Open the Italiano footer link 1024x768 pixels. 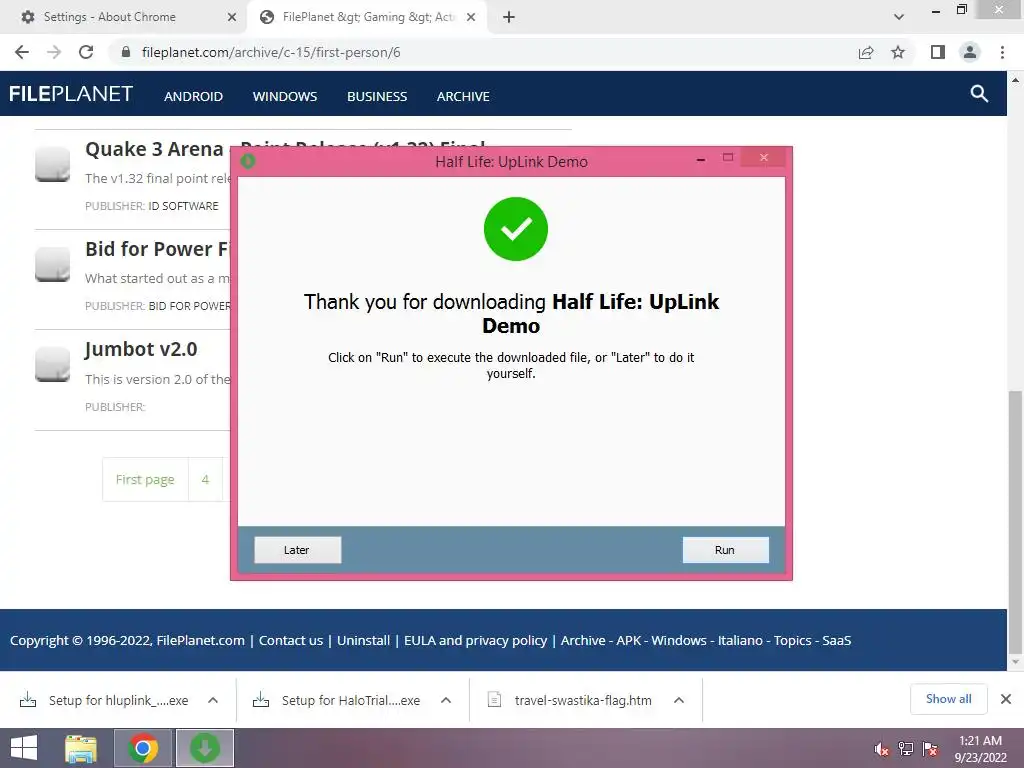(740, 641)
